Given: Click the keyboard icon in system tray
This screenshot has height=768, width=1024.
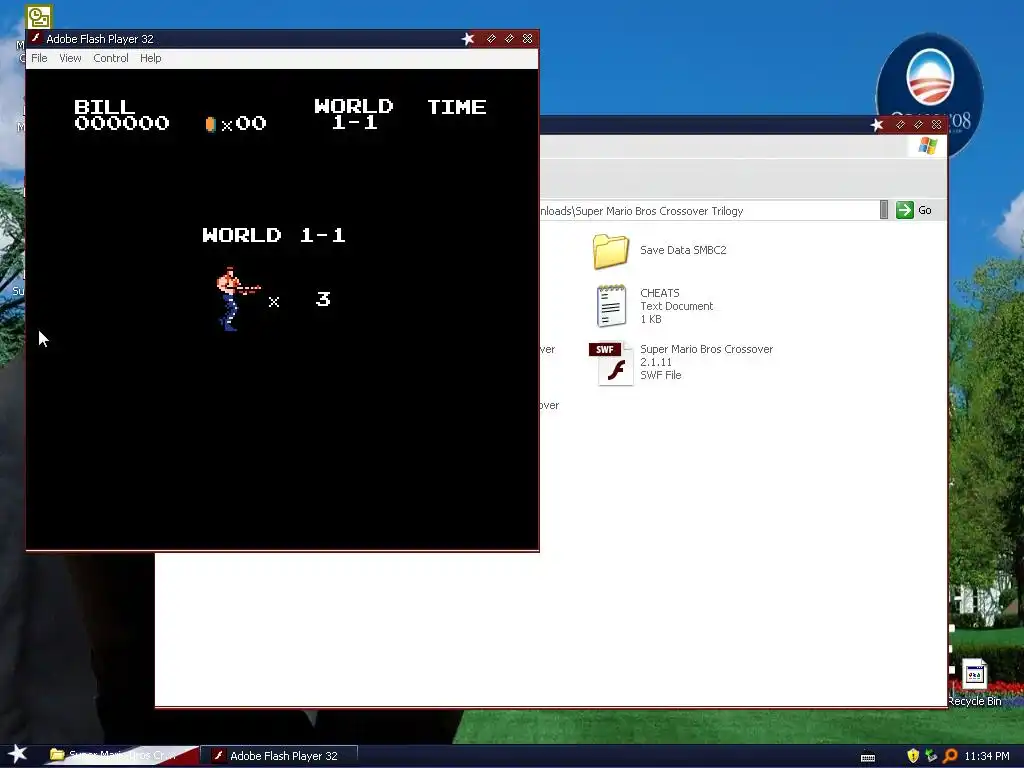Looking at the screenshot, I should coord(868,758).
